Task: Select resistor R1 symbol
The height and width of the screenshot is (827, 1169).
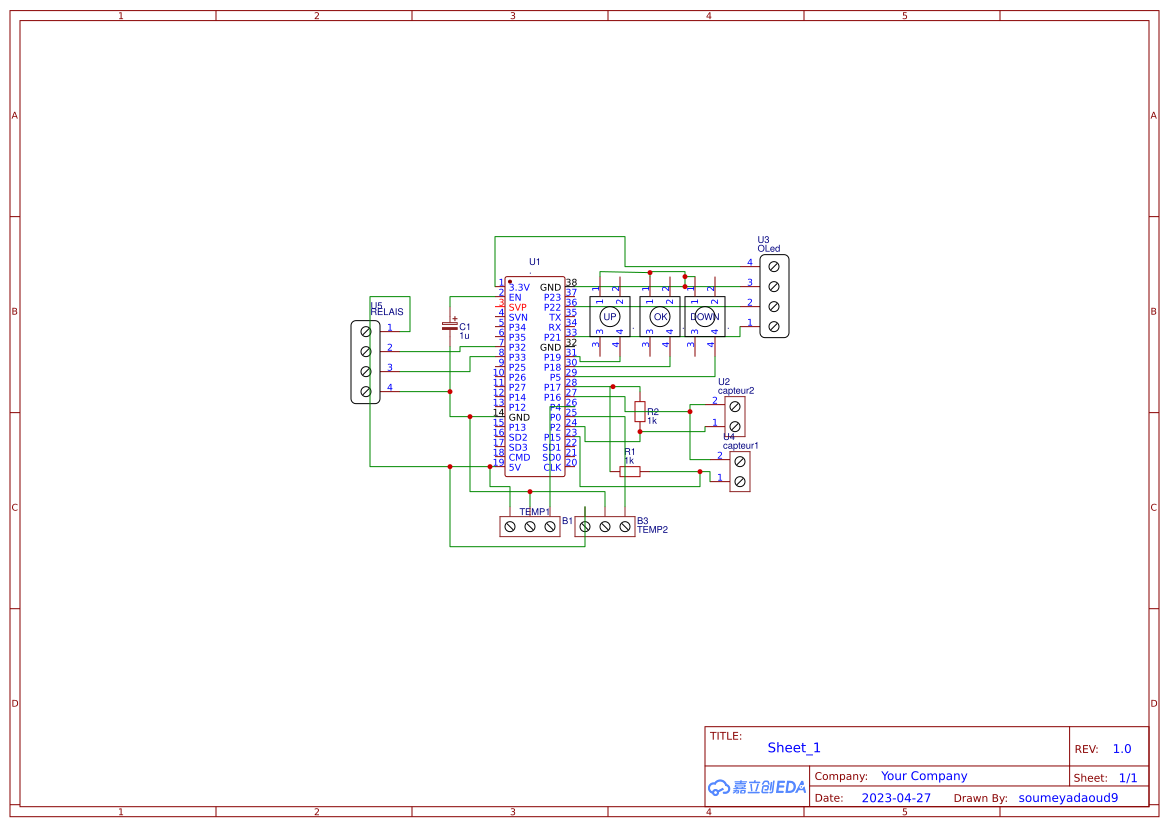Action: tap(630, 471)
